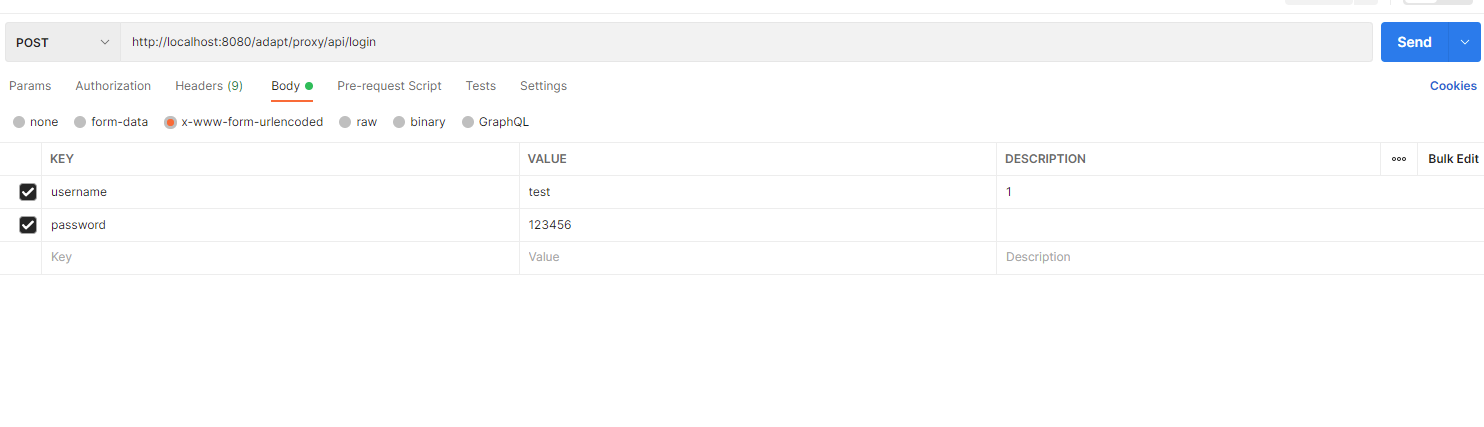Click the Bulk Edit button
The width and height of the screenshot is (1484, 427).
[1453, 159]
